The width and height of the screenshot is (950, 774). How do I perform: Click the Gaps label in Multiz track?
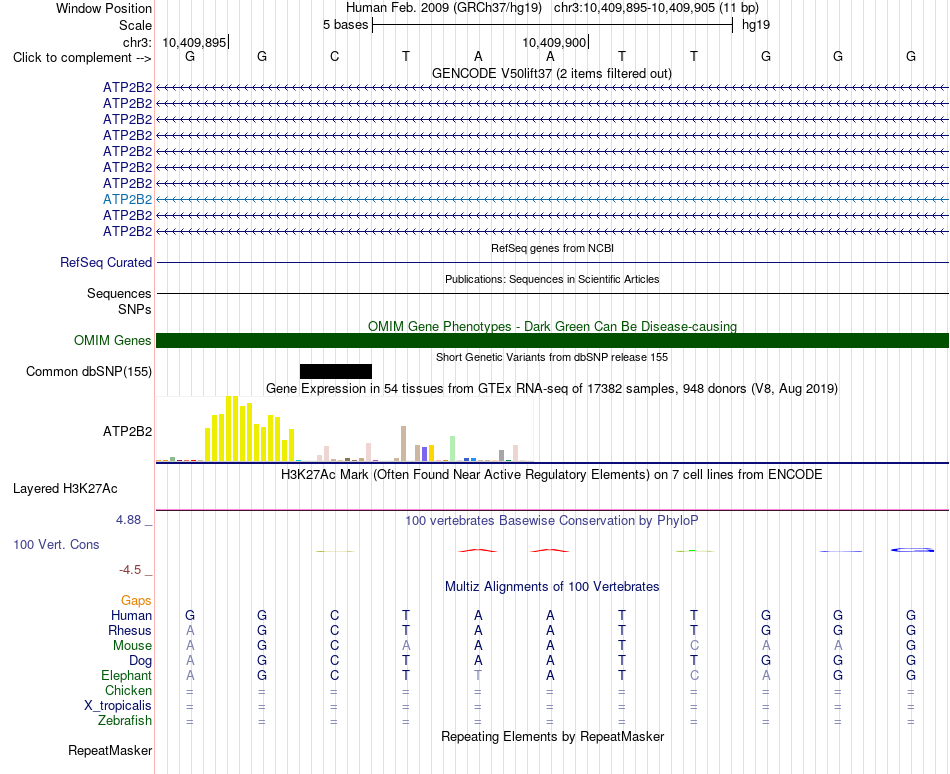click(136, 600)
